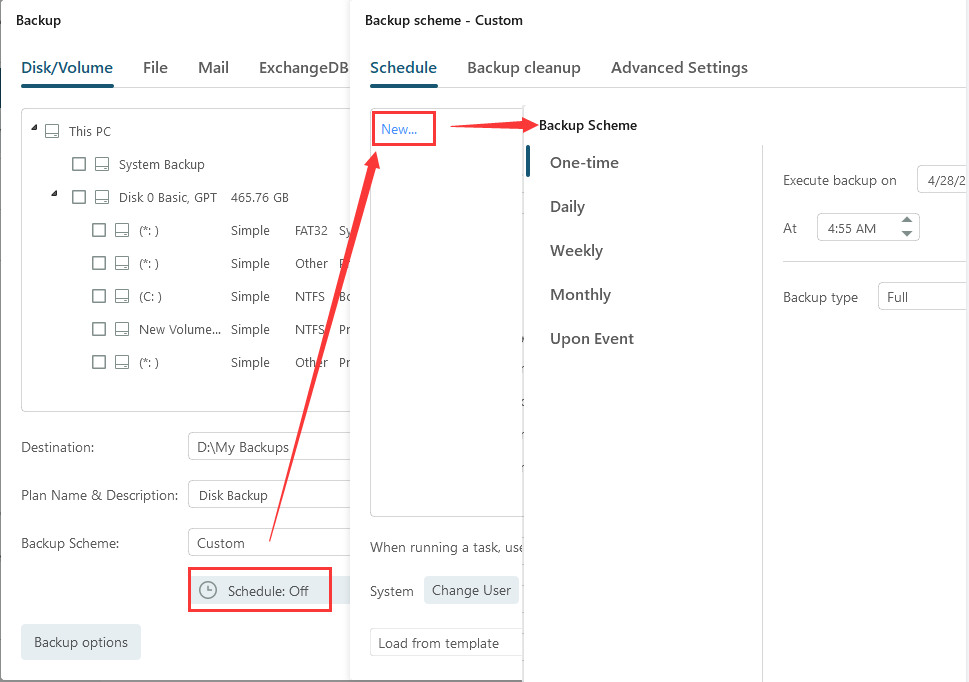Click the System Backup drive icon
This screenshot has width=969, height=682.
point(102,164)
